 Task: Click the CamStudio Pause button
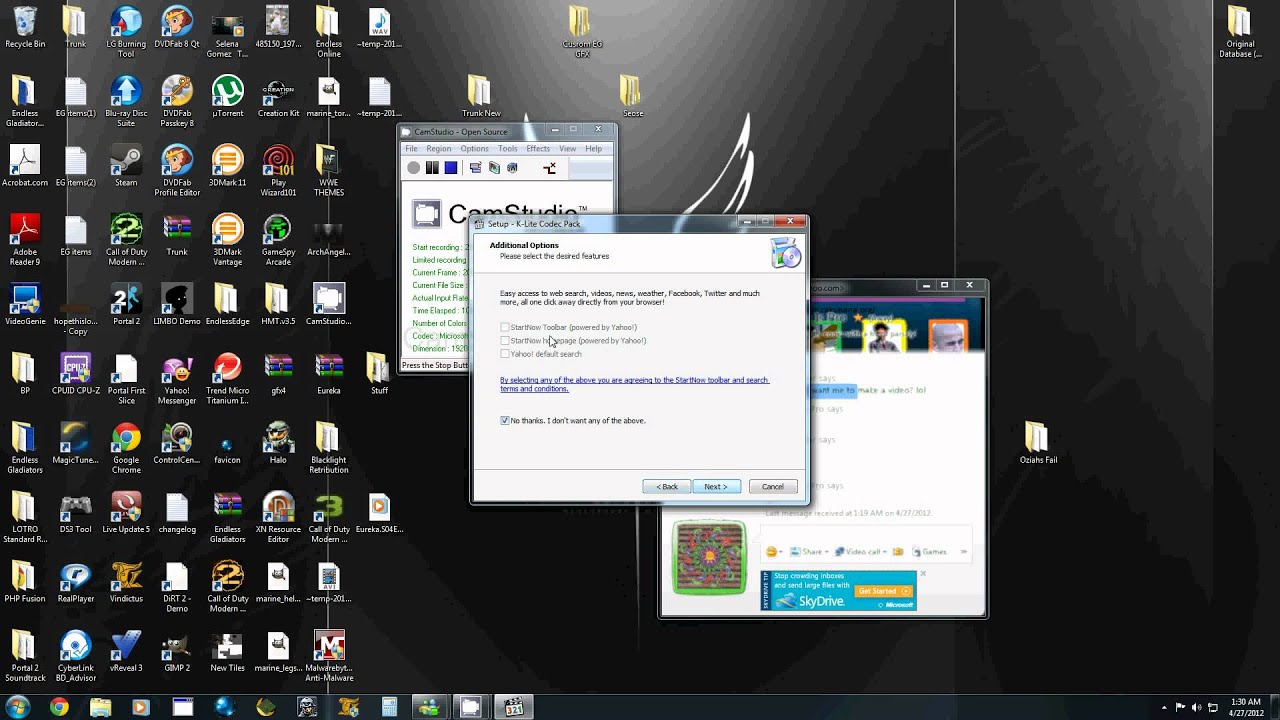coord(432,168)
